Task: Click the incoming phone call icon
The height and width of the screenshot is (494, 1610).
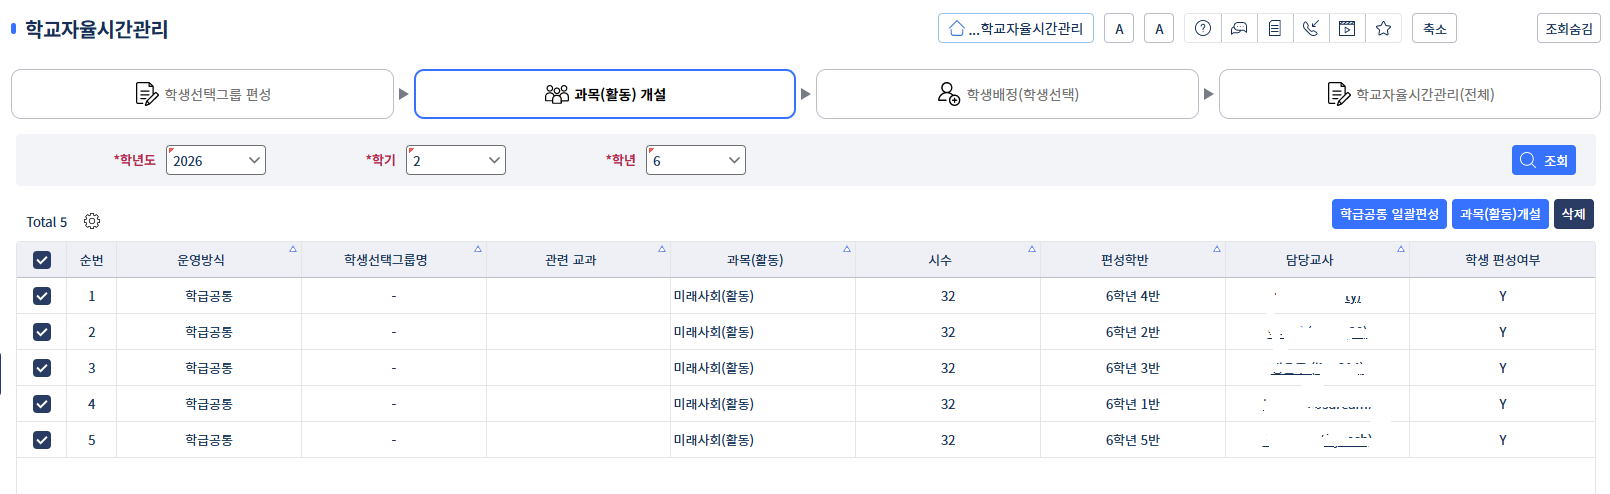Action: [1311, 29]
